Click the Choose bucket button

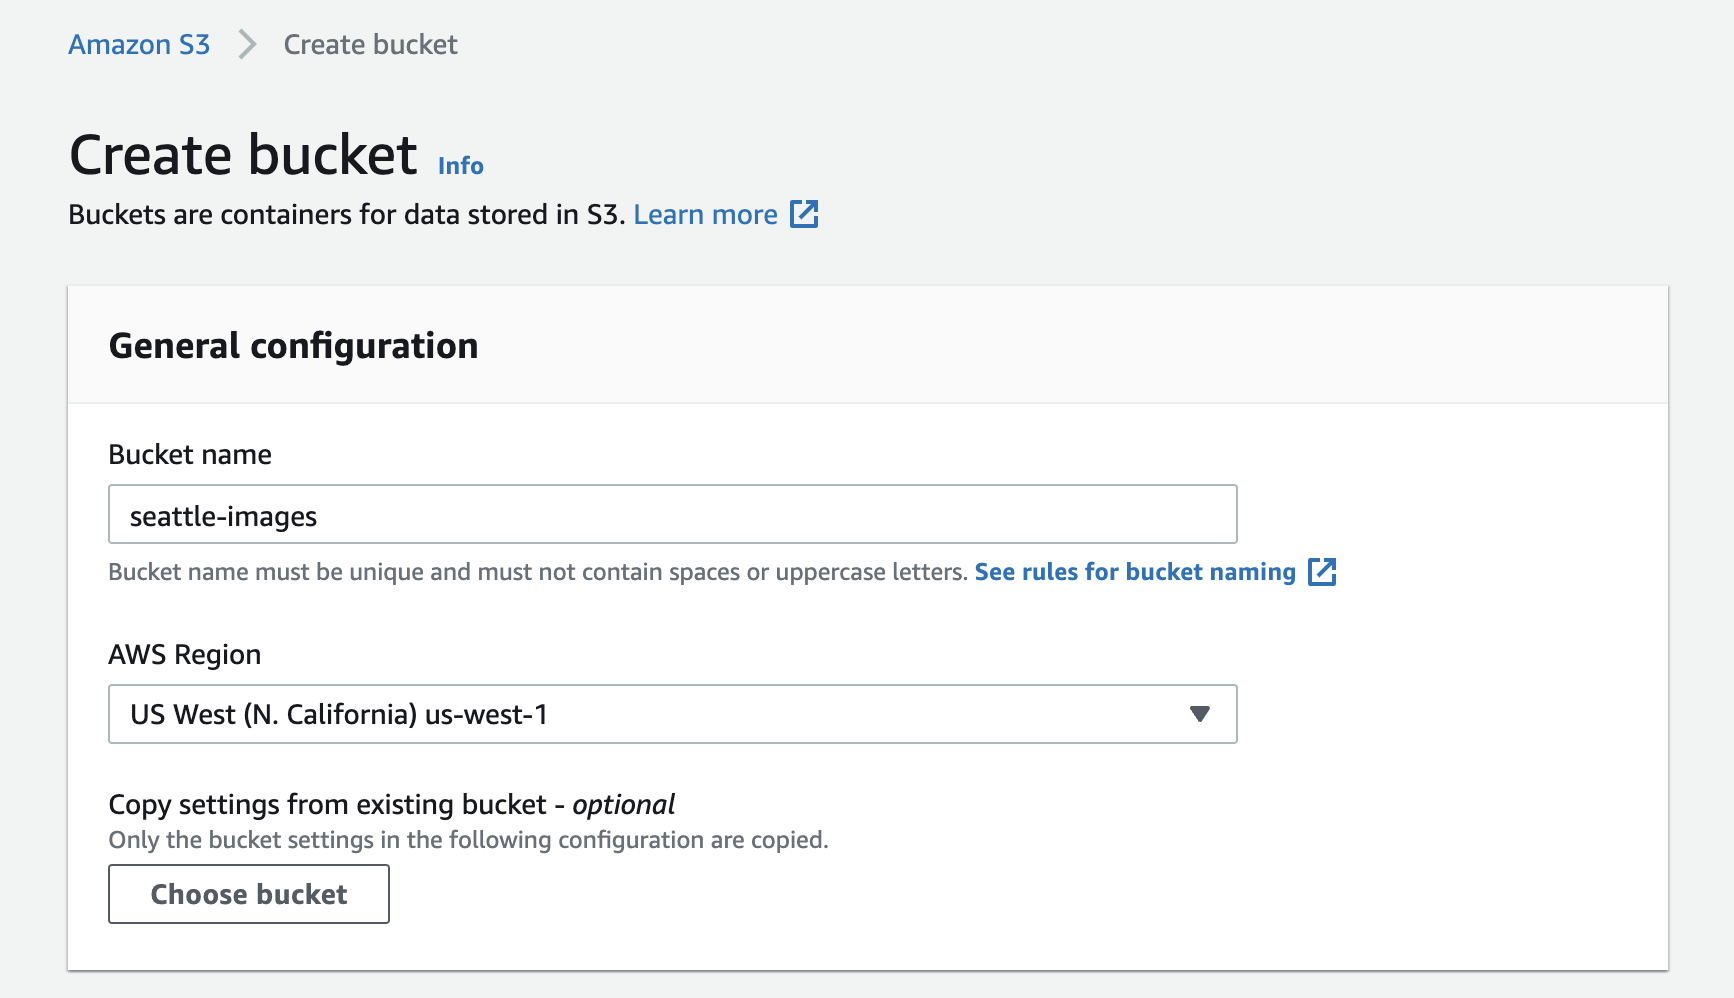point(249,894)
